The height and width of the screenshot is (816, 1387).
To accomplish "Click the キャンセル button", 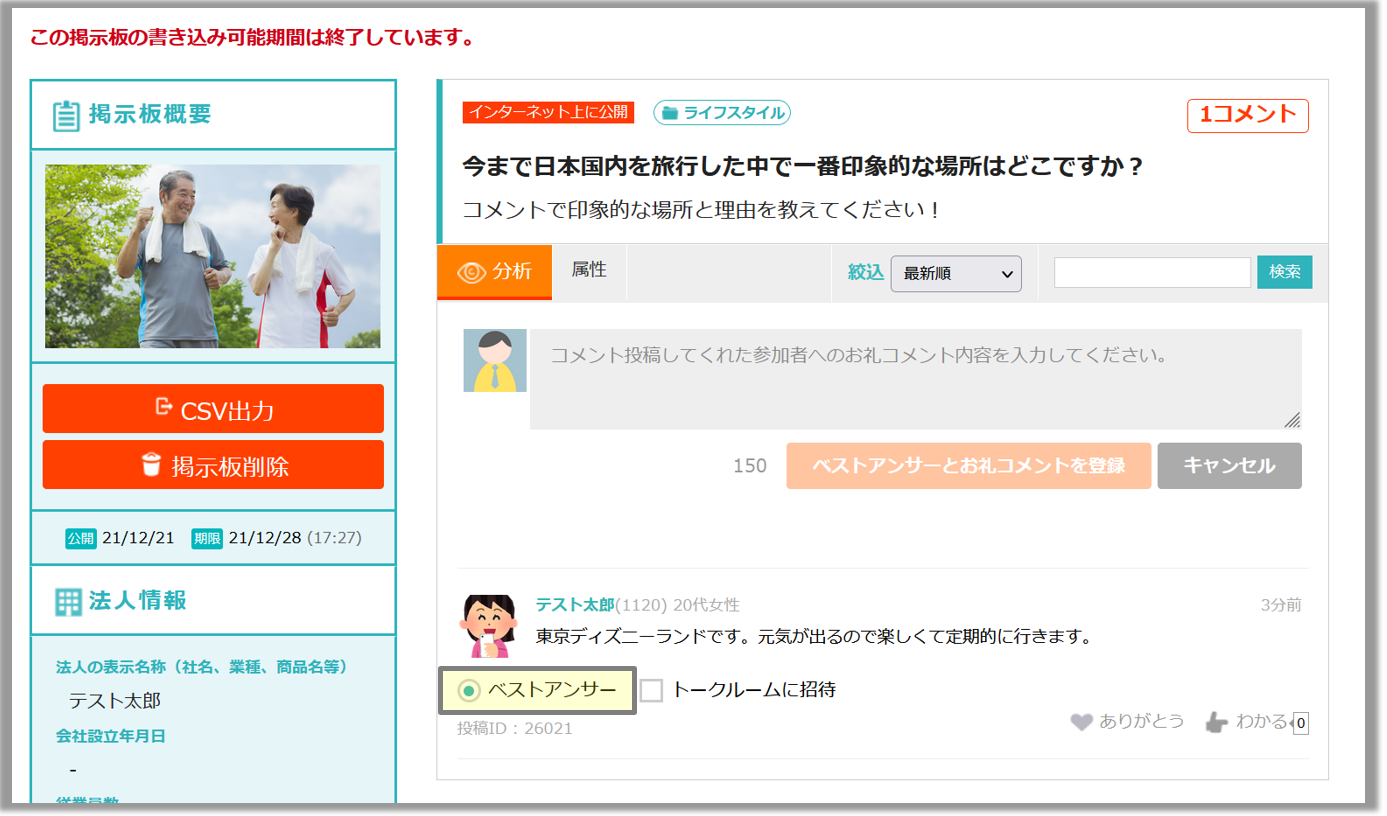I will [1230, 466].
